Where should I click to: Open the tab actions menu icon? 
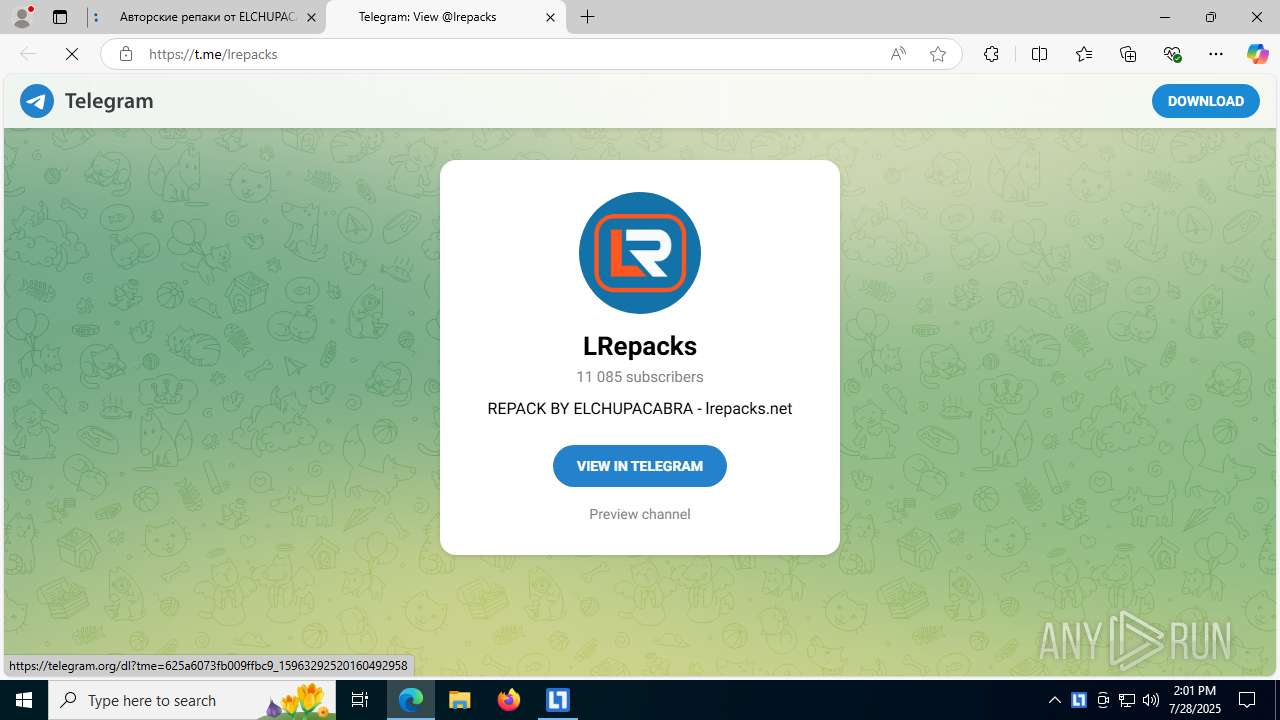tap(60, 17)
